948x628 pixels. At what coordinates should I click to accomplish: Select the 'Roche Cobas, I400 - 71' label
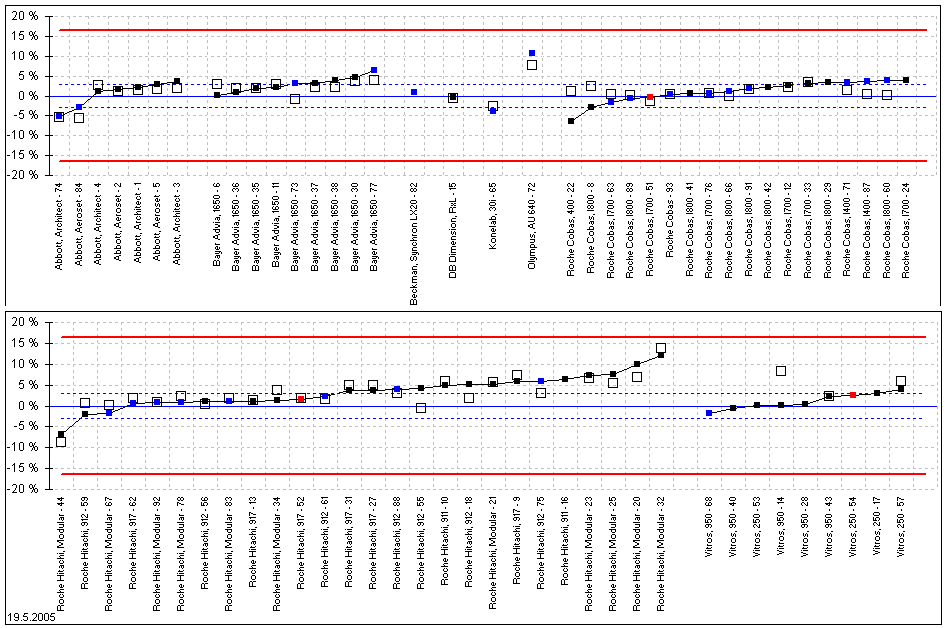(847, 229)
